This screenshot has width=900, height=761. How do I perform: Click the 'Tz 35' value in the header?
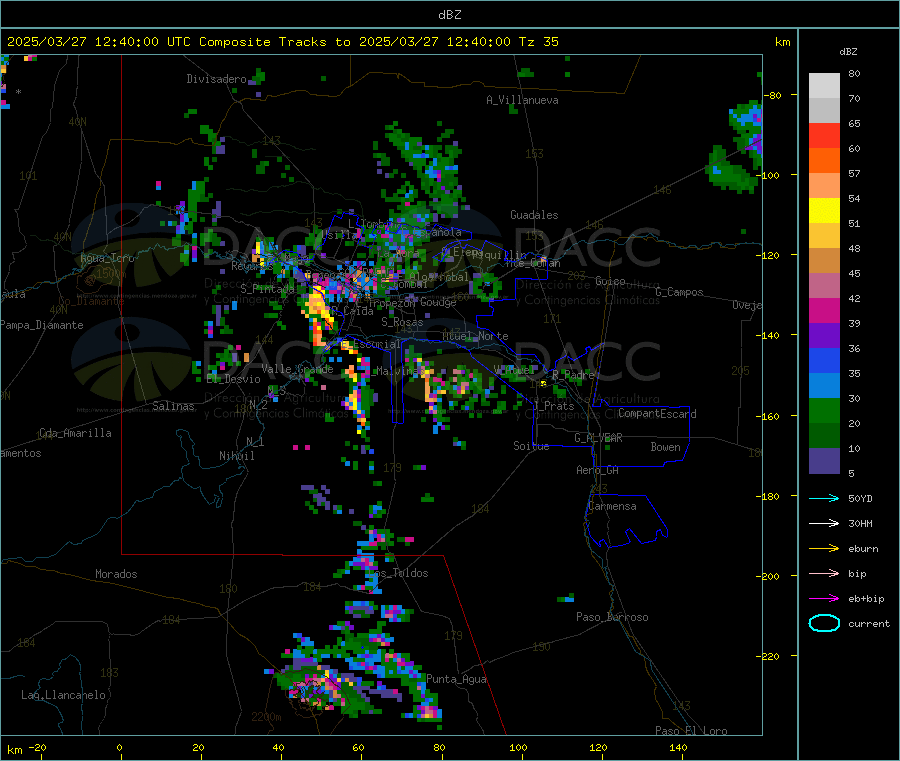click(539, 42)
